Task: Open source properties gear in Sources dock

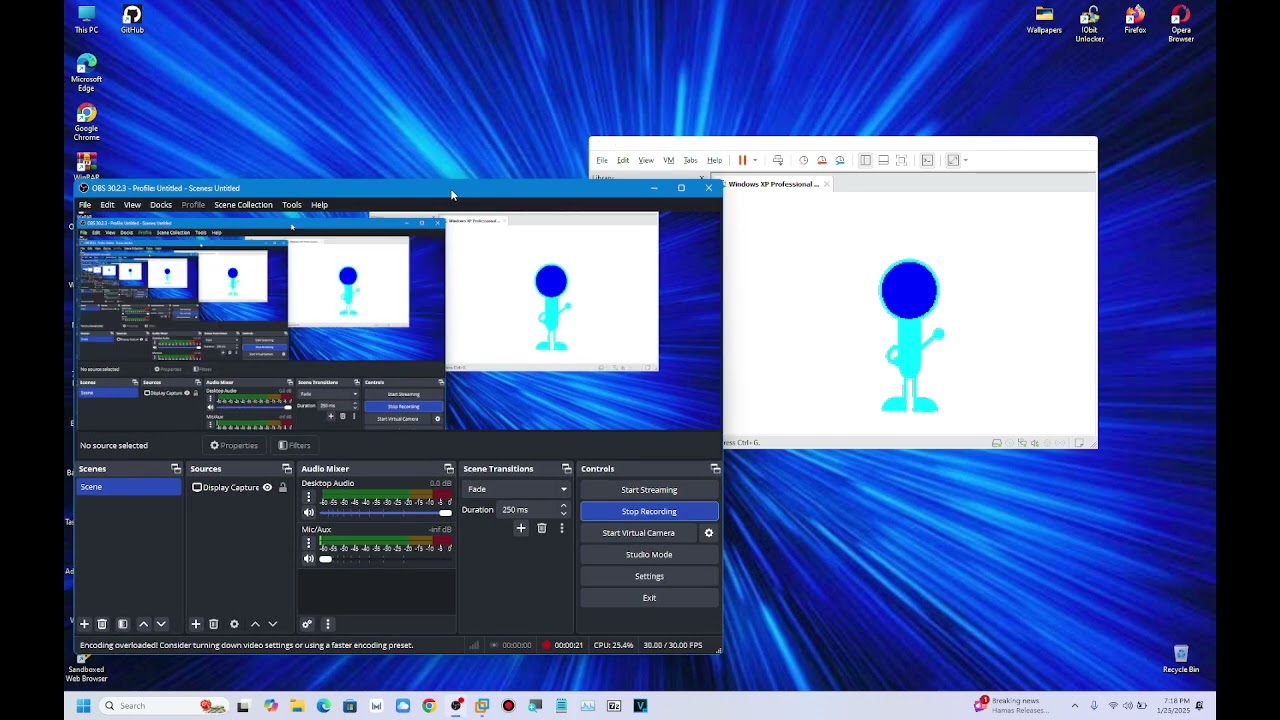Action: click(234, 624)
